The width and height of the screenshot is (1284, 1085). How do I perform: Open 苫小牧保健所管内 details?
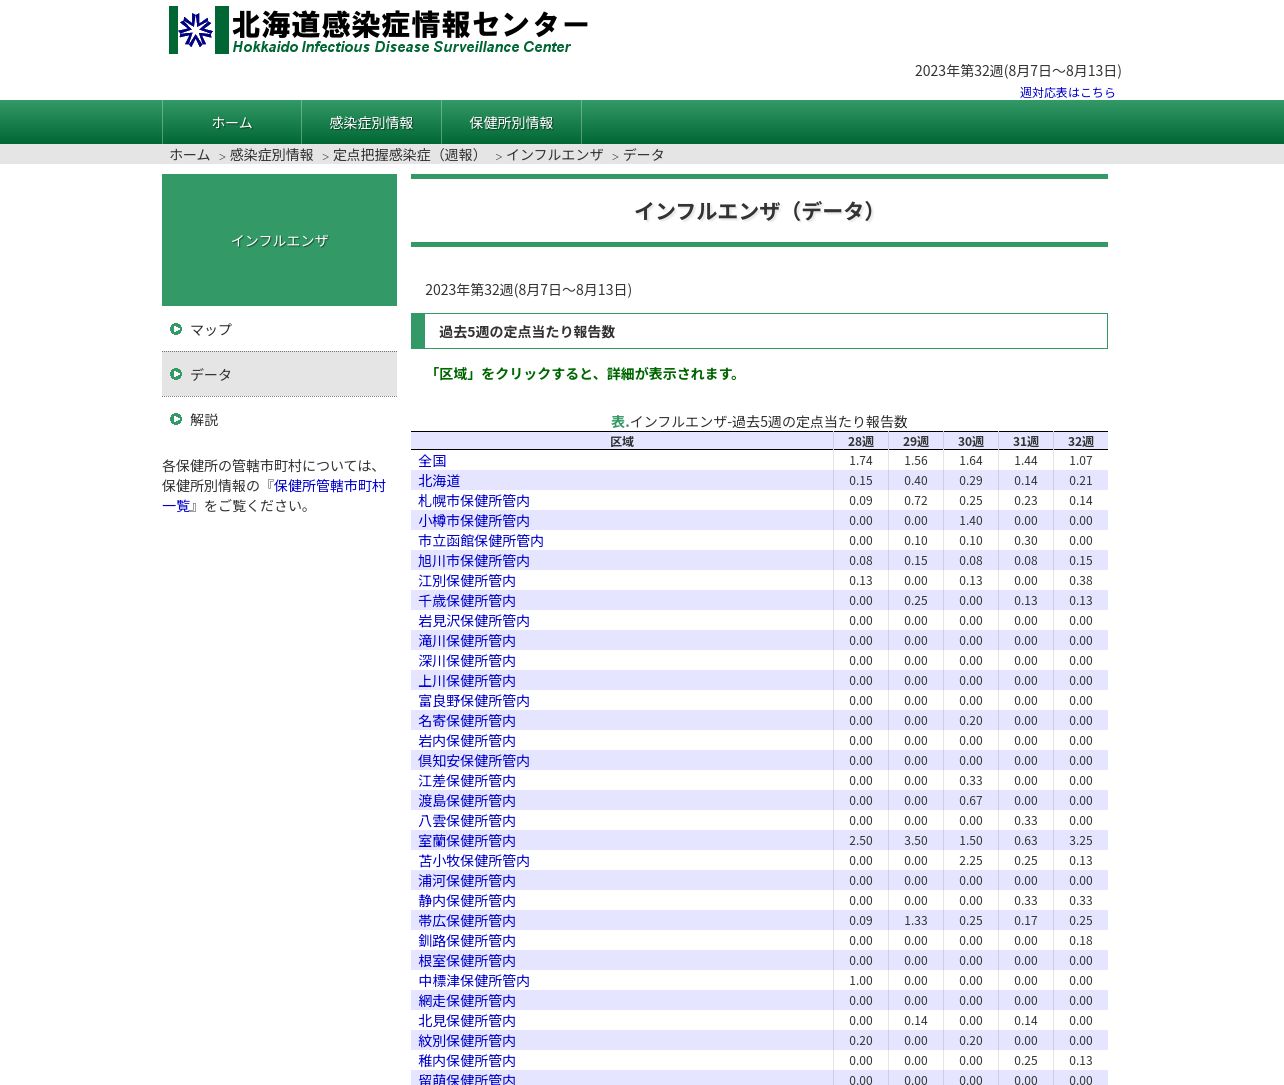pos(474,861)
